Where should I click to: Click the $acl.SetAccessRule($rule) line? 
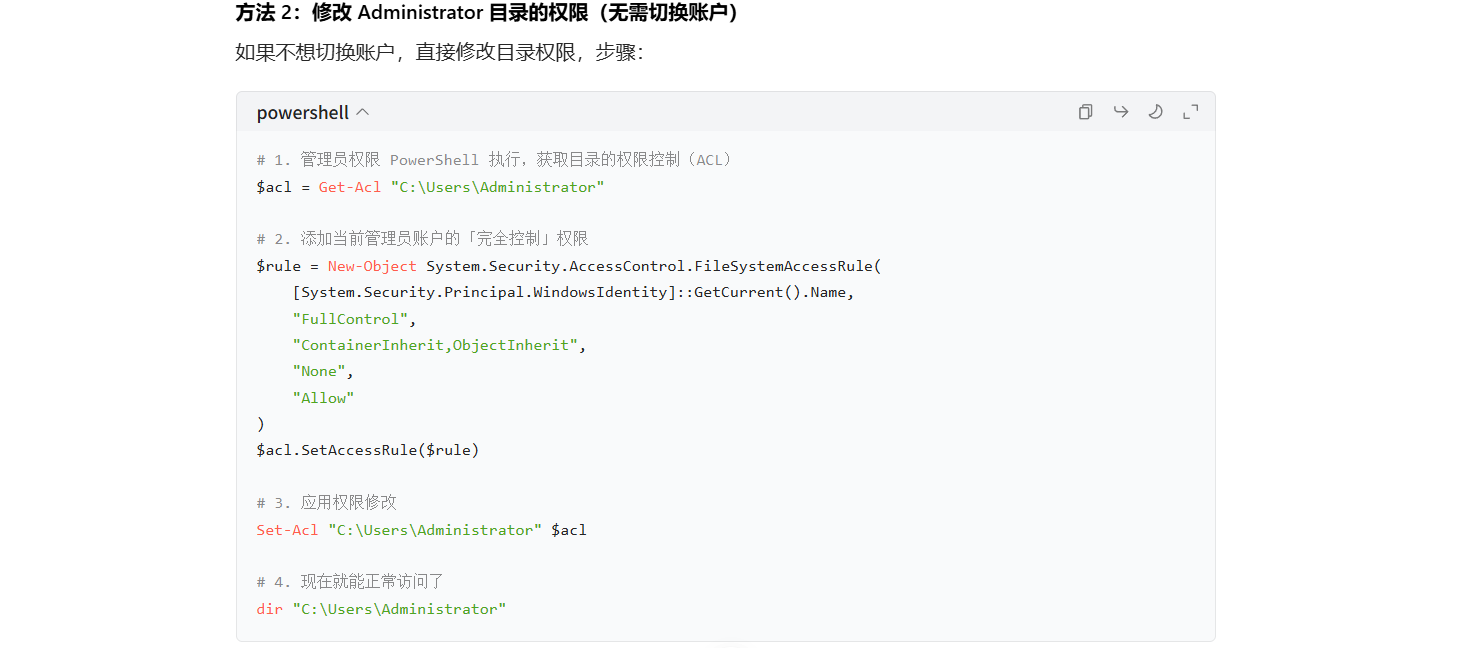(x=368, y=450)
